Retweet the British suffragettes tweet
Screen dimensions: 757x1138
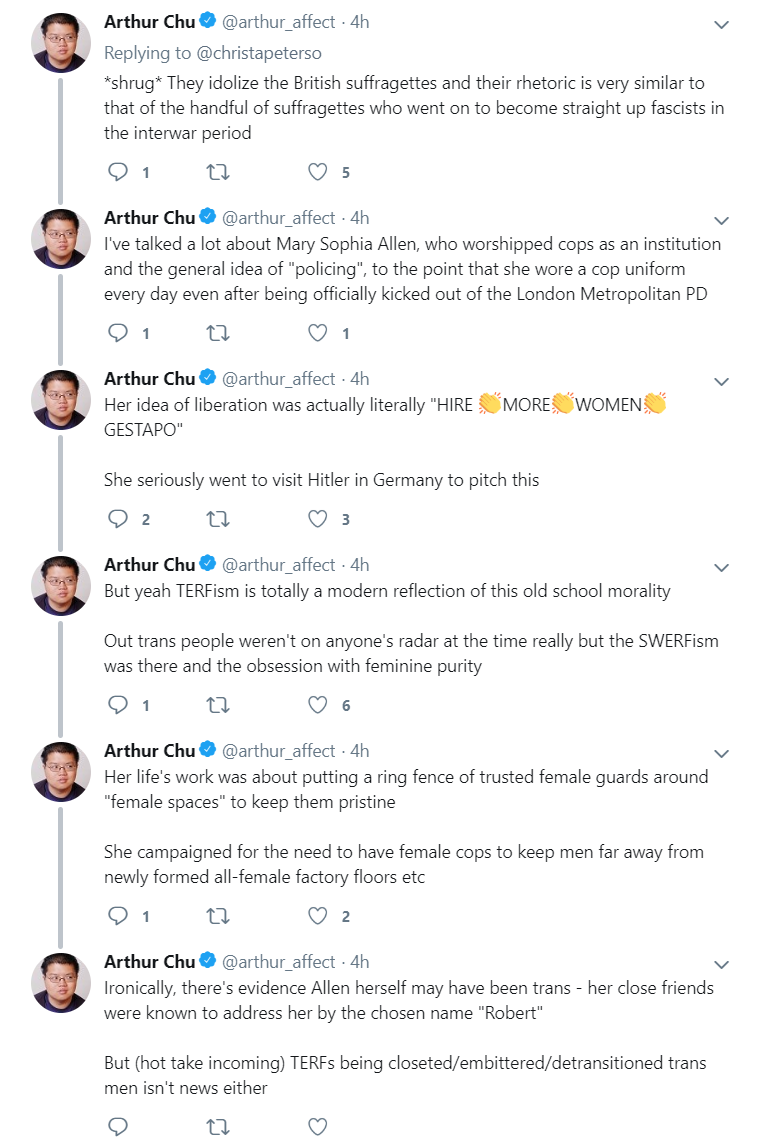218,172
